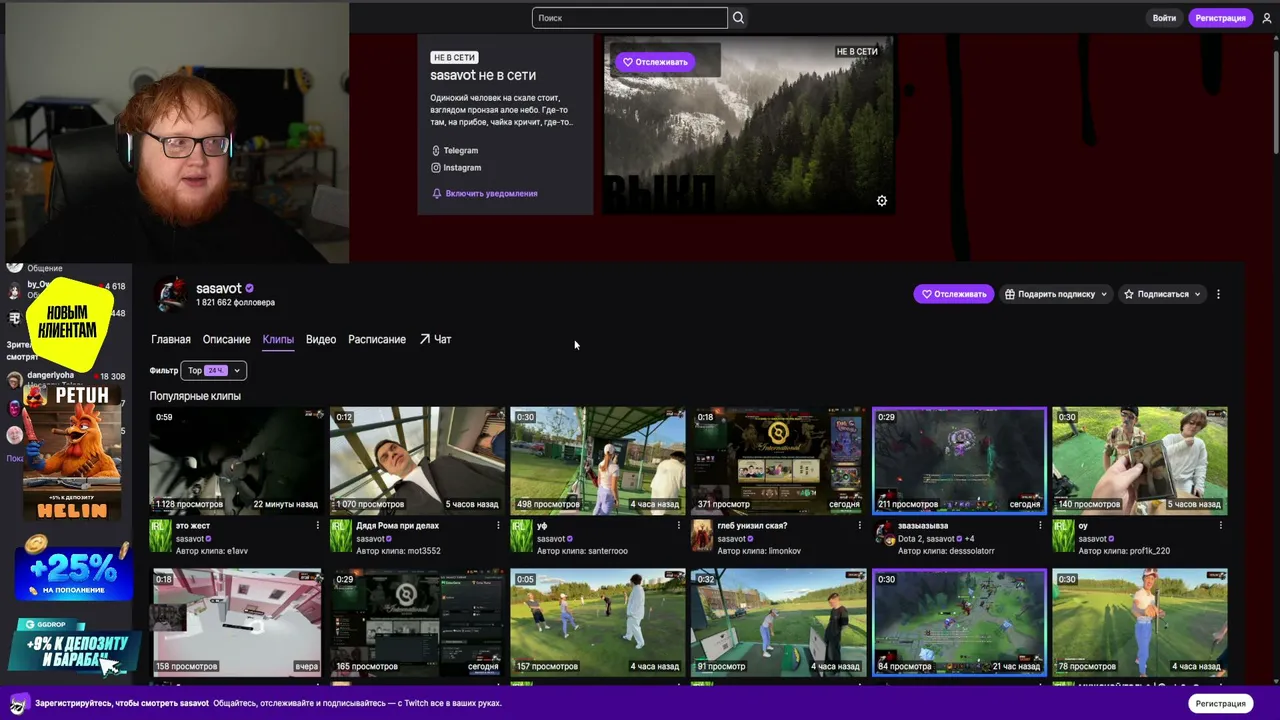Viewport: 1280px width, 720px height.
Task: Open more options for clip "оу"
Action: click(x=1220, y=526)
